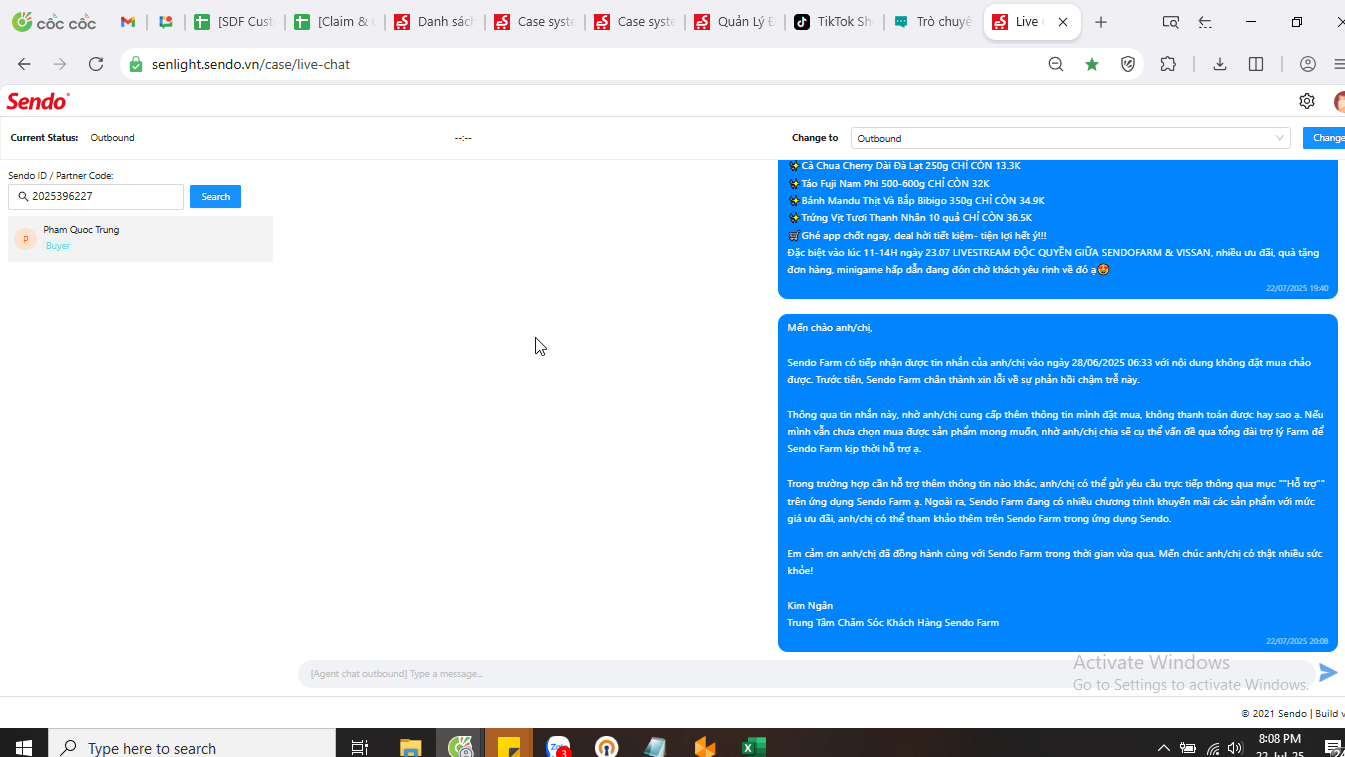This screenshot has height=757, width=1345.
Task: Click the Change status button
Action: pyautogui.click(x=1324, y=138)
